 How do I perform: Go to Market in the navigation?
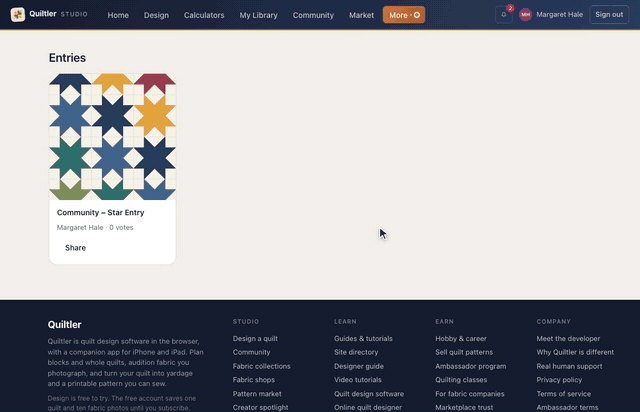[361, 15]
